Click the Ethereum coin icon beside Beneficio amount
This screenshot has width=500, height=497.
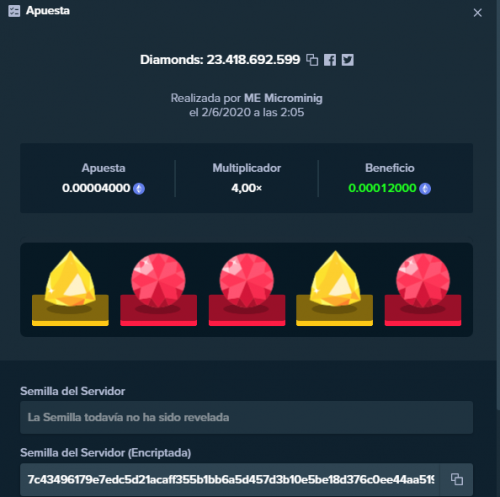(425, 189)
